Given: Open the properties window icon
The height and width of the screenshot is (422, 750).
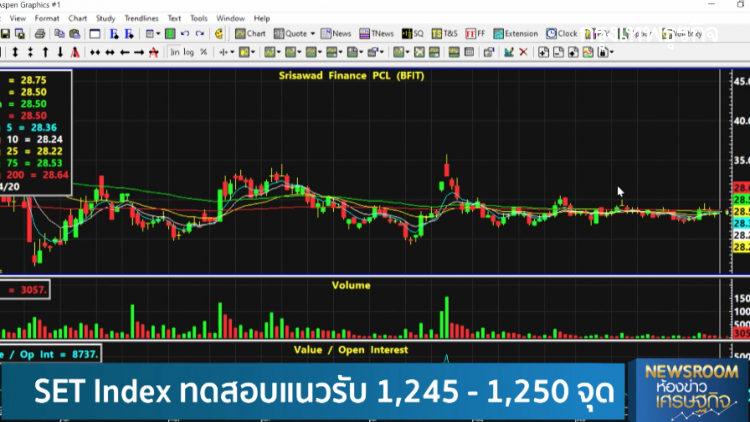Looking at the screenshot, I should 488,52.
